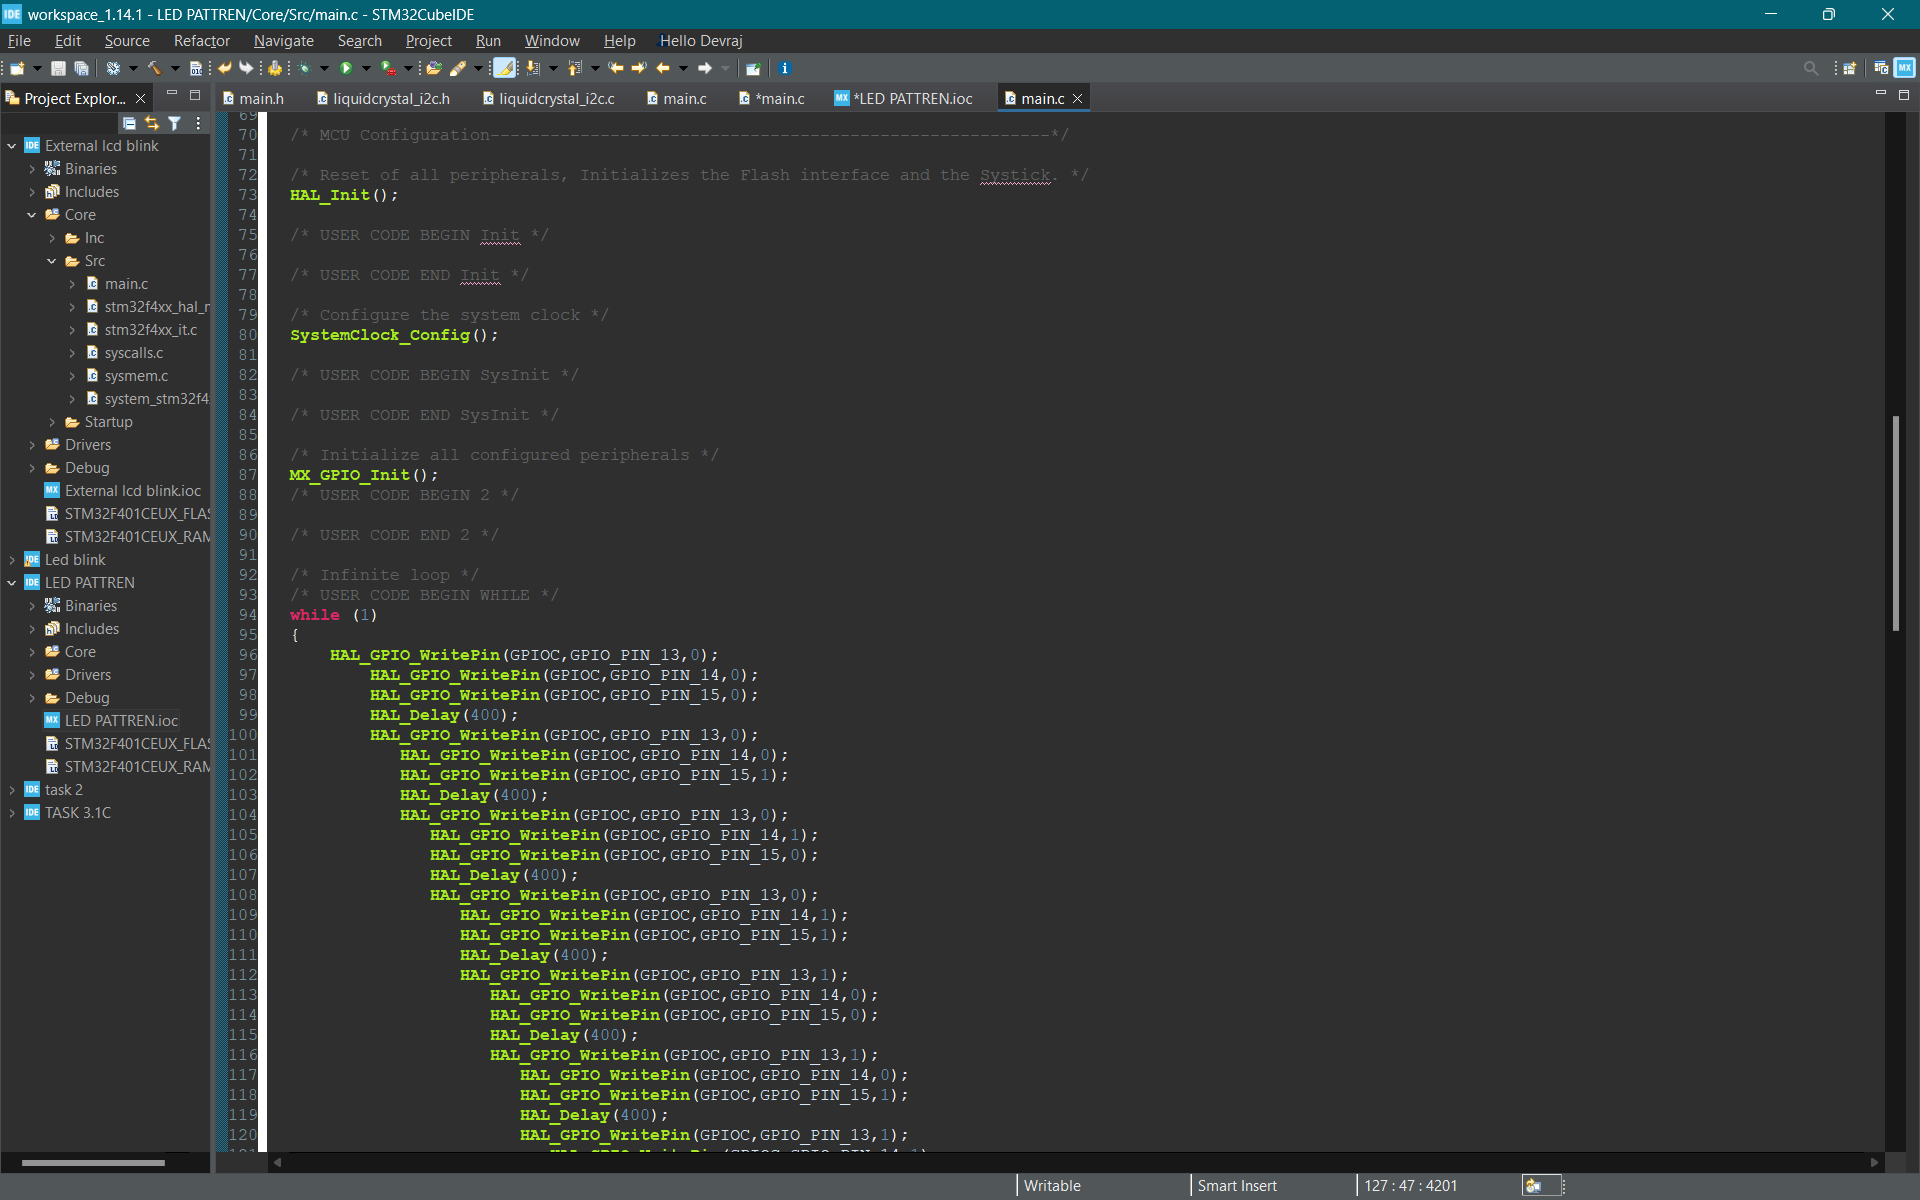The height and width of the screenshot is (1200, 1920).
Task: Collapse the Core folder in External lcd blink
Action: click(32, 215)
